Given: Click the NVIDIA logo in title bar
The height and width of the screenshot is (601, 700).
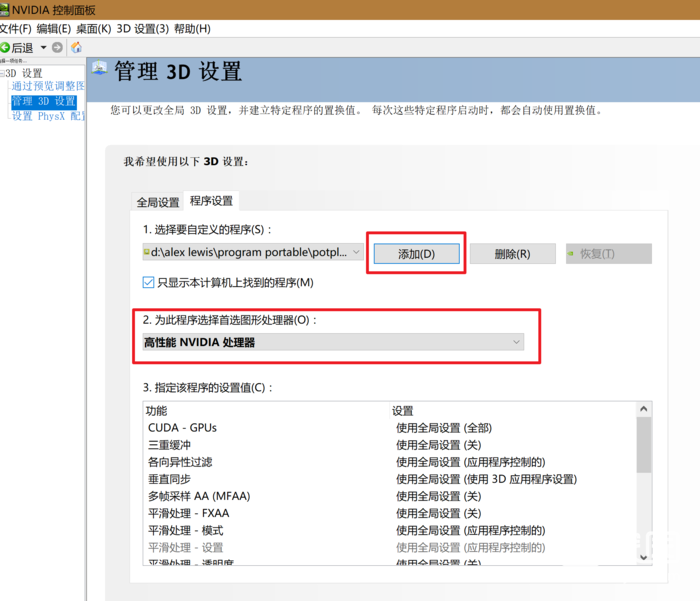Looking at the screenshot, I should 4,9.
